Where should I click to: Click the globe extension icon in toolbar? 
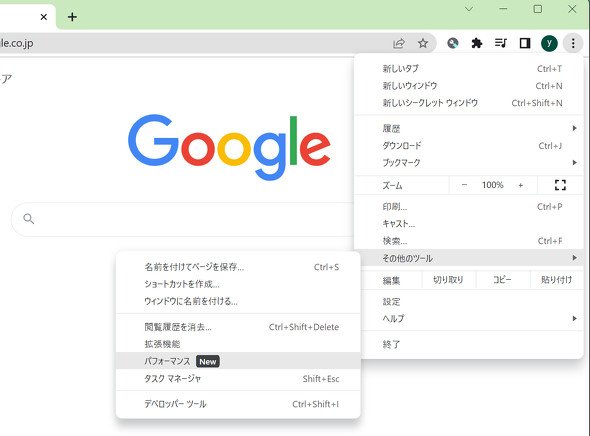[x=453, y=43]
